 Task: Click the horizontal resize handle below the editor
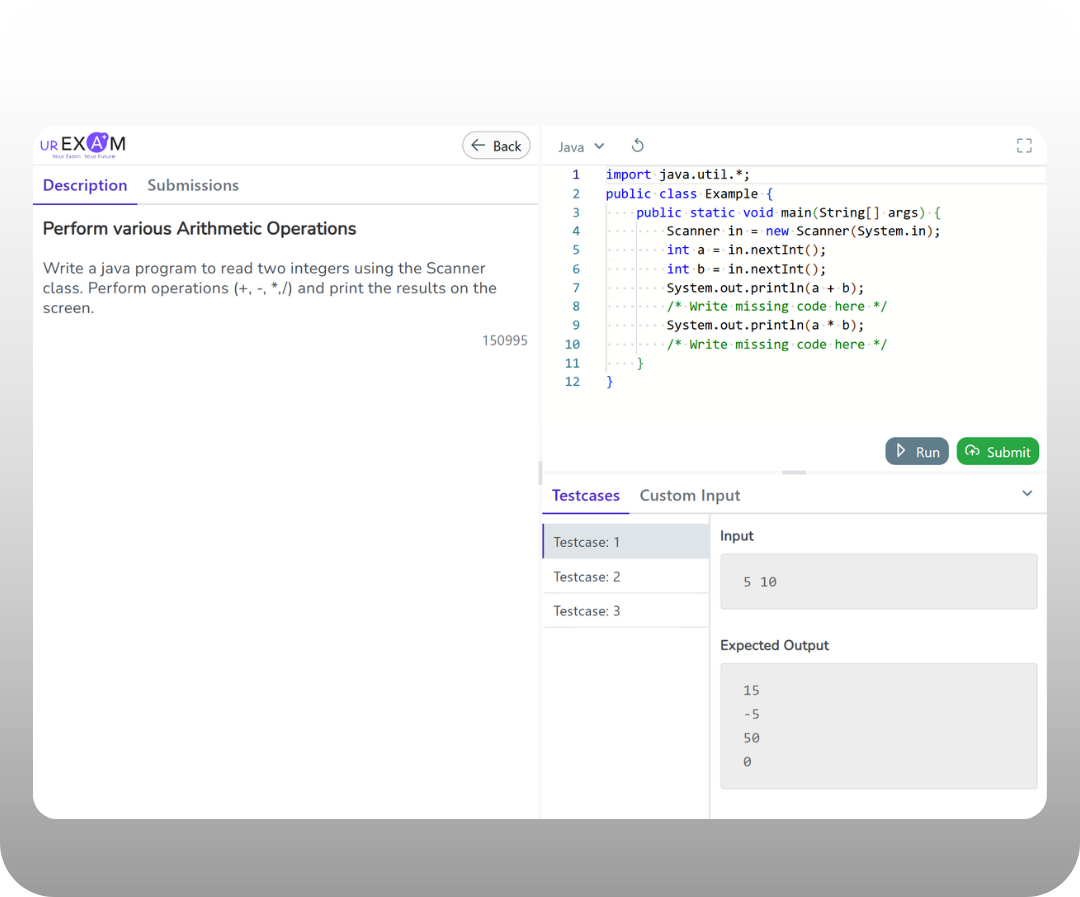(x=794, y=472)
